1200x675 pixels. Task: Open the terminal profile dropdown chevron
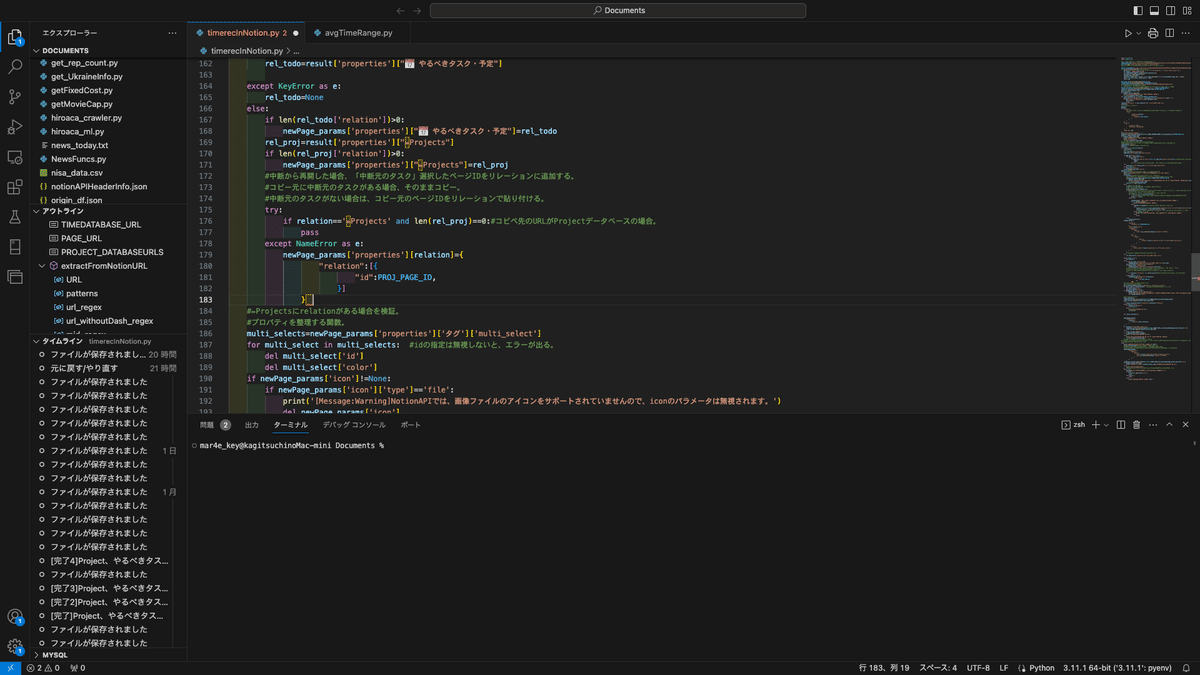coord(1107,424)
